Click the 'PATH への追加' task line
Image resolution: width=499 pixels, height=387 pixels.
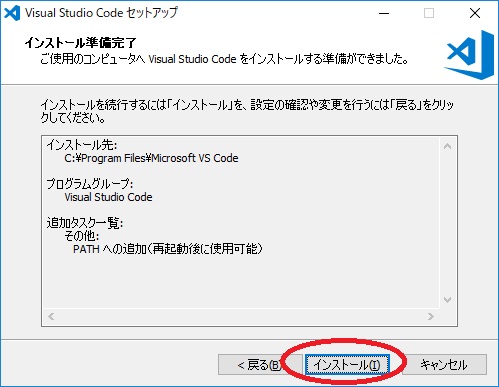tap(168, 249)
